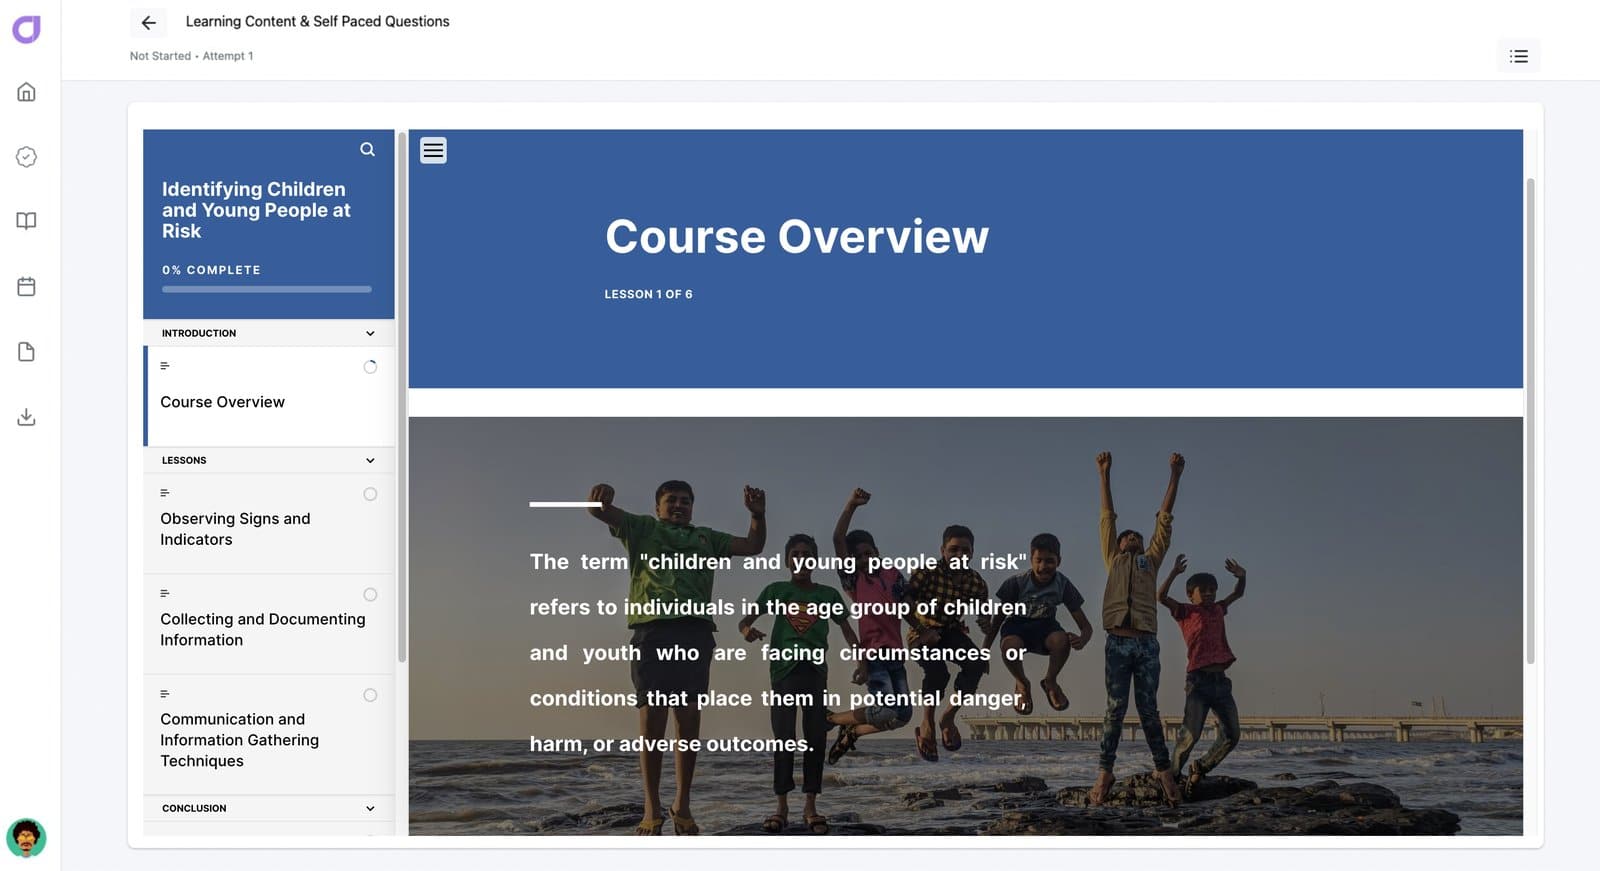Screen dimensions: 1600x871
Task: Open the calendar icon in left rail
Action: click(27, 287)
